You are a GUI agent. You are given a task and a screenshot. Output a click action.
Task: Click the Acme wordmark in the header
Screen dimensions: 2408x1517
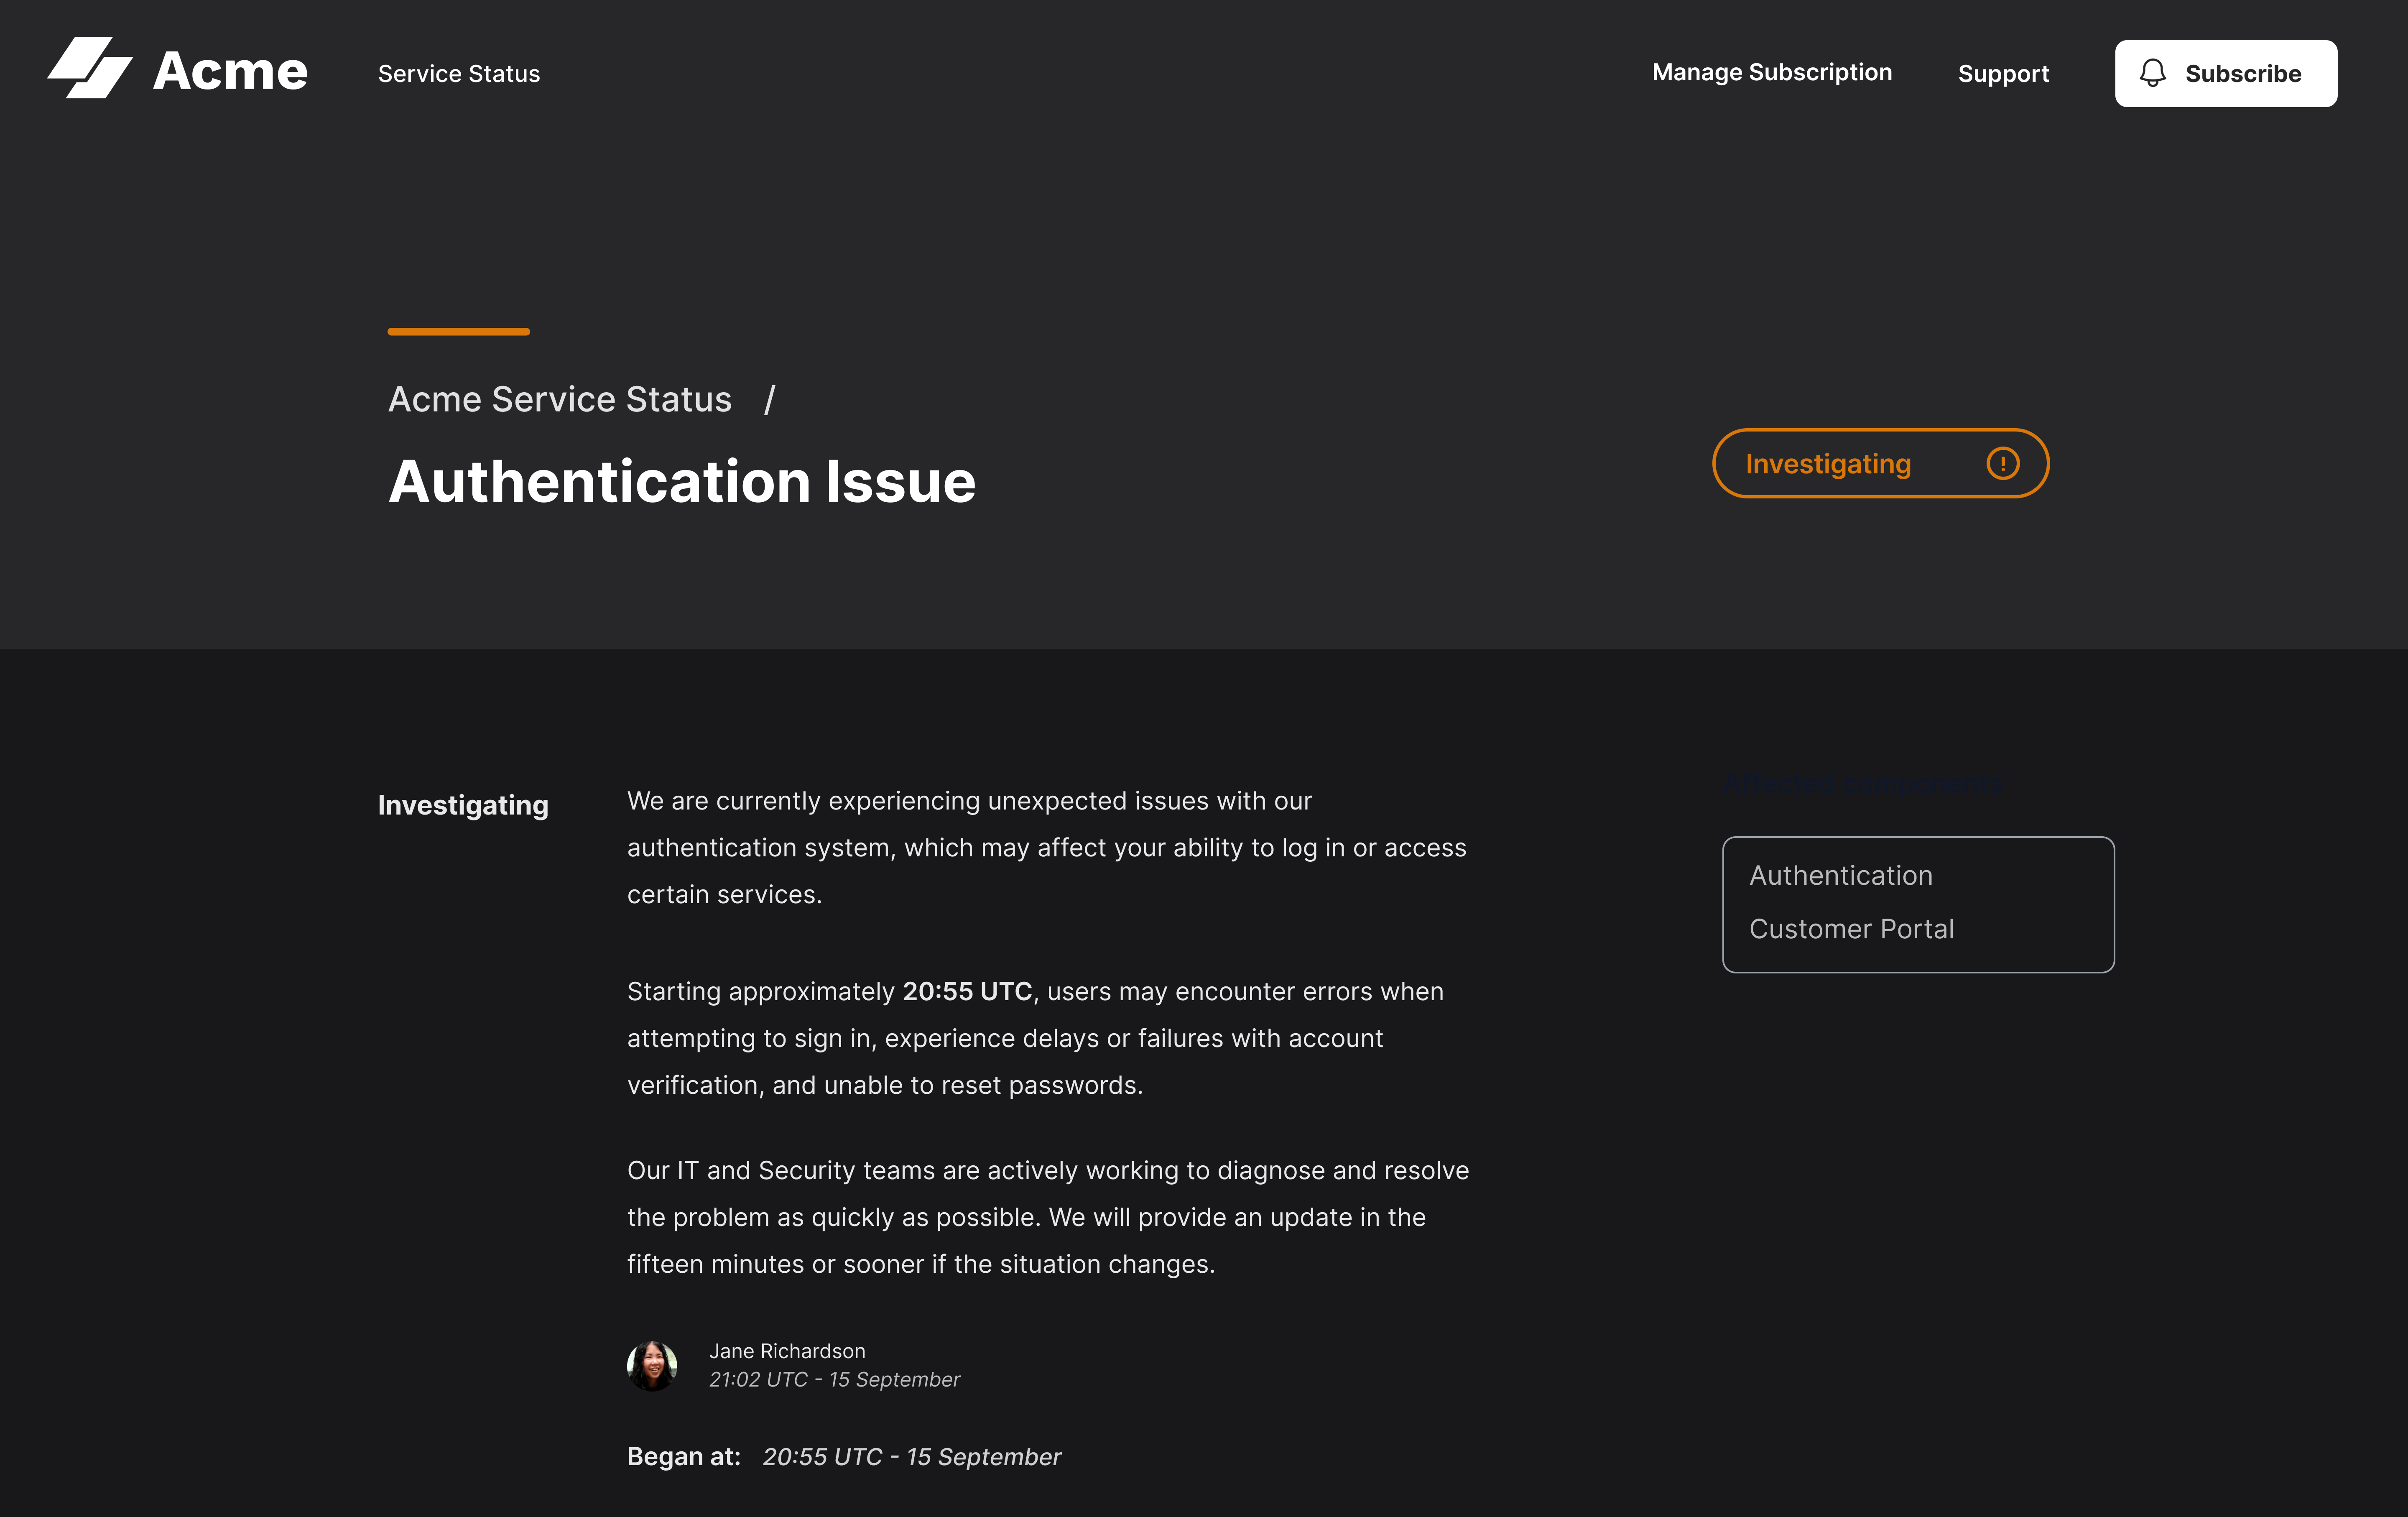230,70
